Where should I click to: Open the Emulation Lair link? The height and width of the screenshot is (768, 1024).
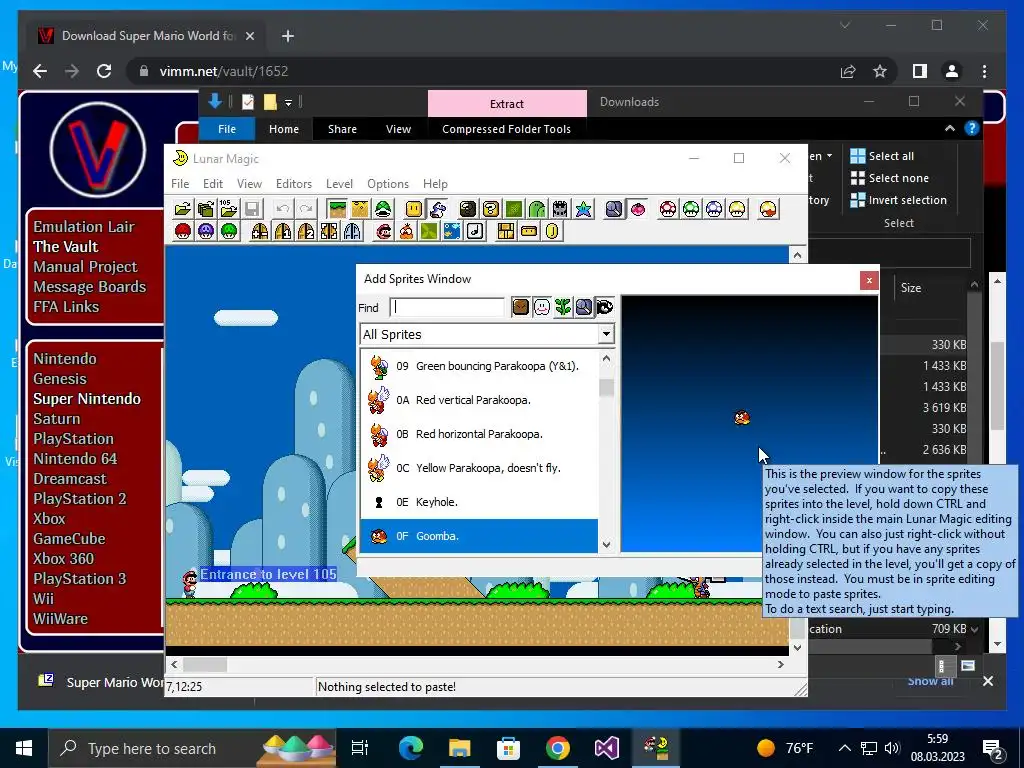coord(84,227)
